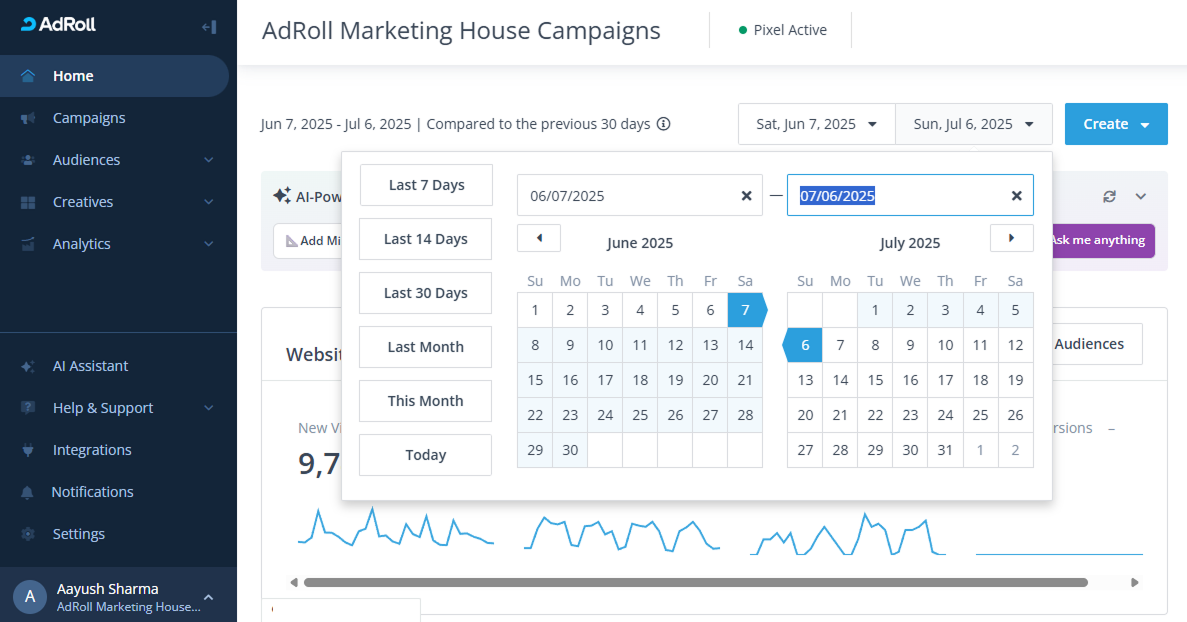Collapse the sidebar with the arrow icon
The height and width of the screenshot is (622, 1187).
click(209, 27)
